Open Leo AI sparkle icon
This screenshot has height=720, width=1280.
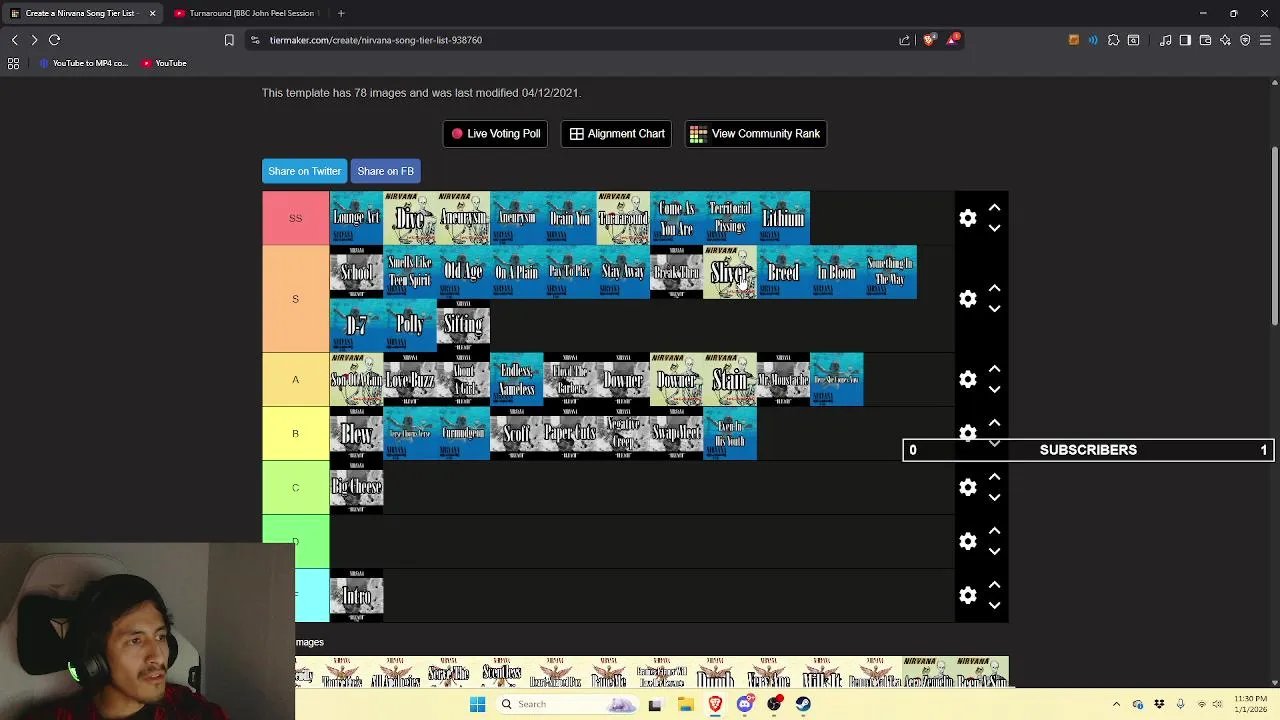(x=1225, y=40)
